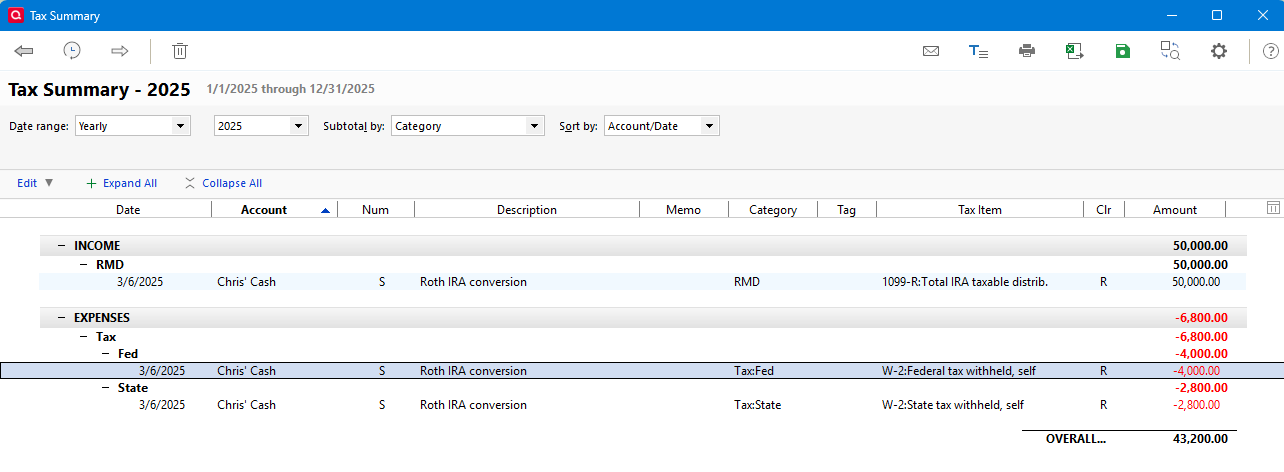Click the forward arrow icon
This screenshot has width=1284, height=472.
pos(120,51)
